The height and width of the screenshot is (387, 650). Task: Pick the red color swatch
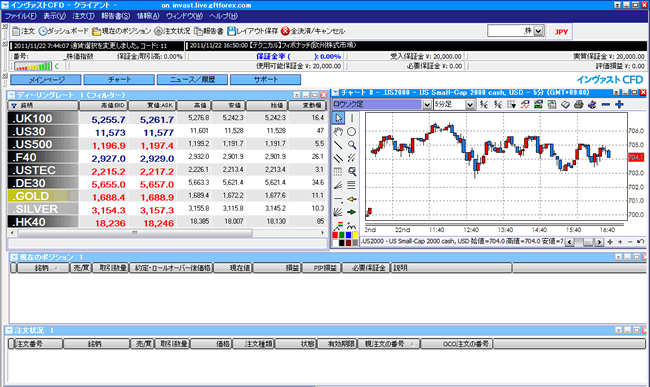click(x=335, y=235)
